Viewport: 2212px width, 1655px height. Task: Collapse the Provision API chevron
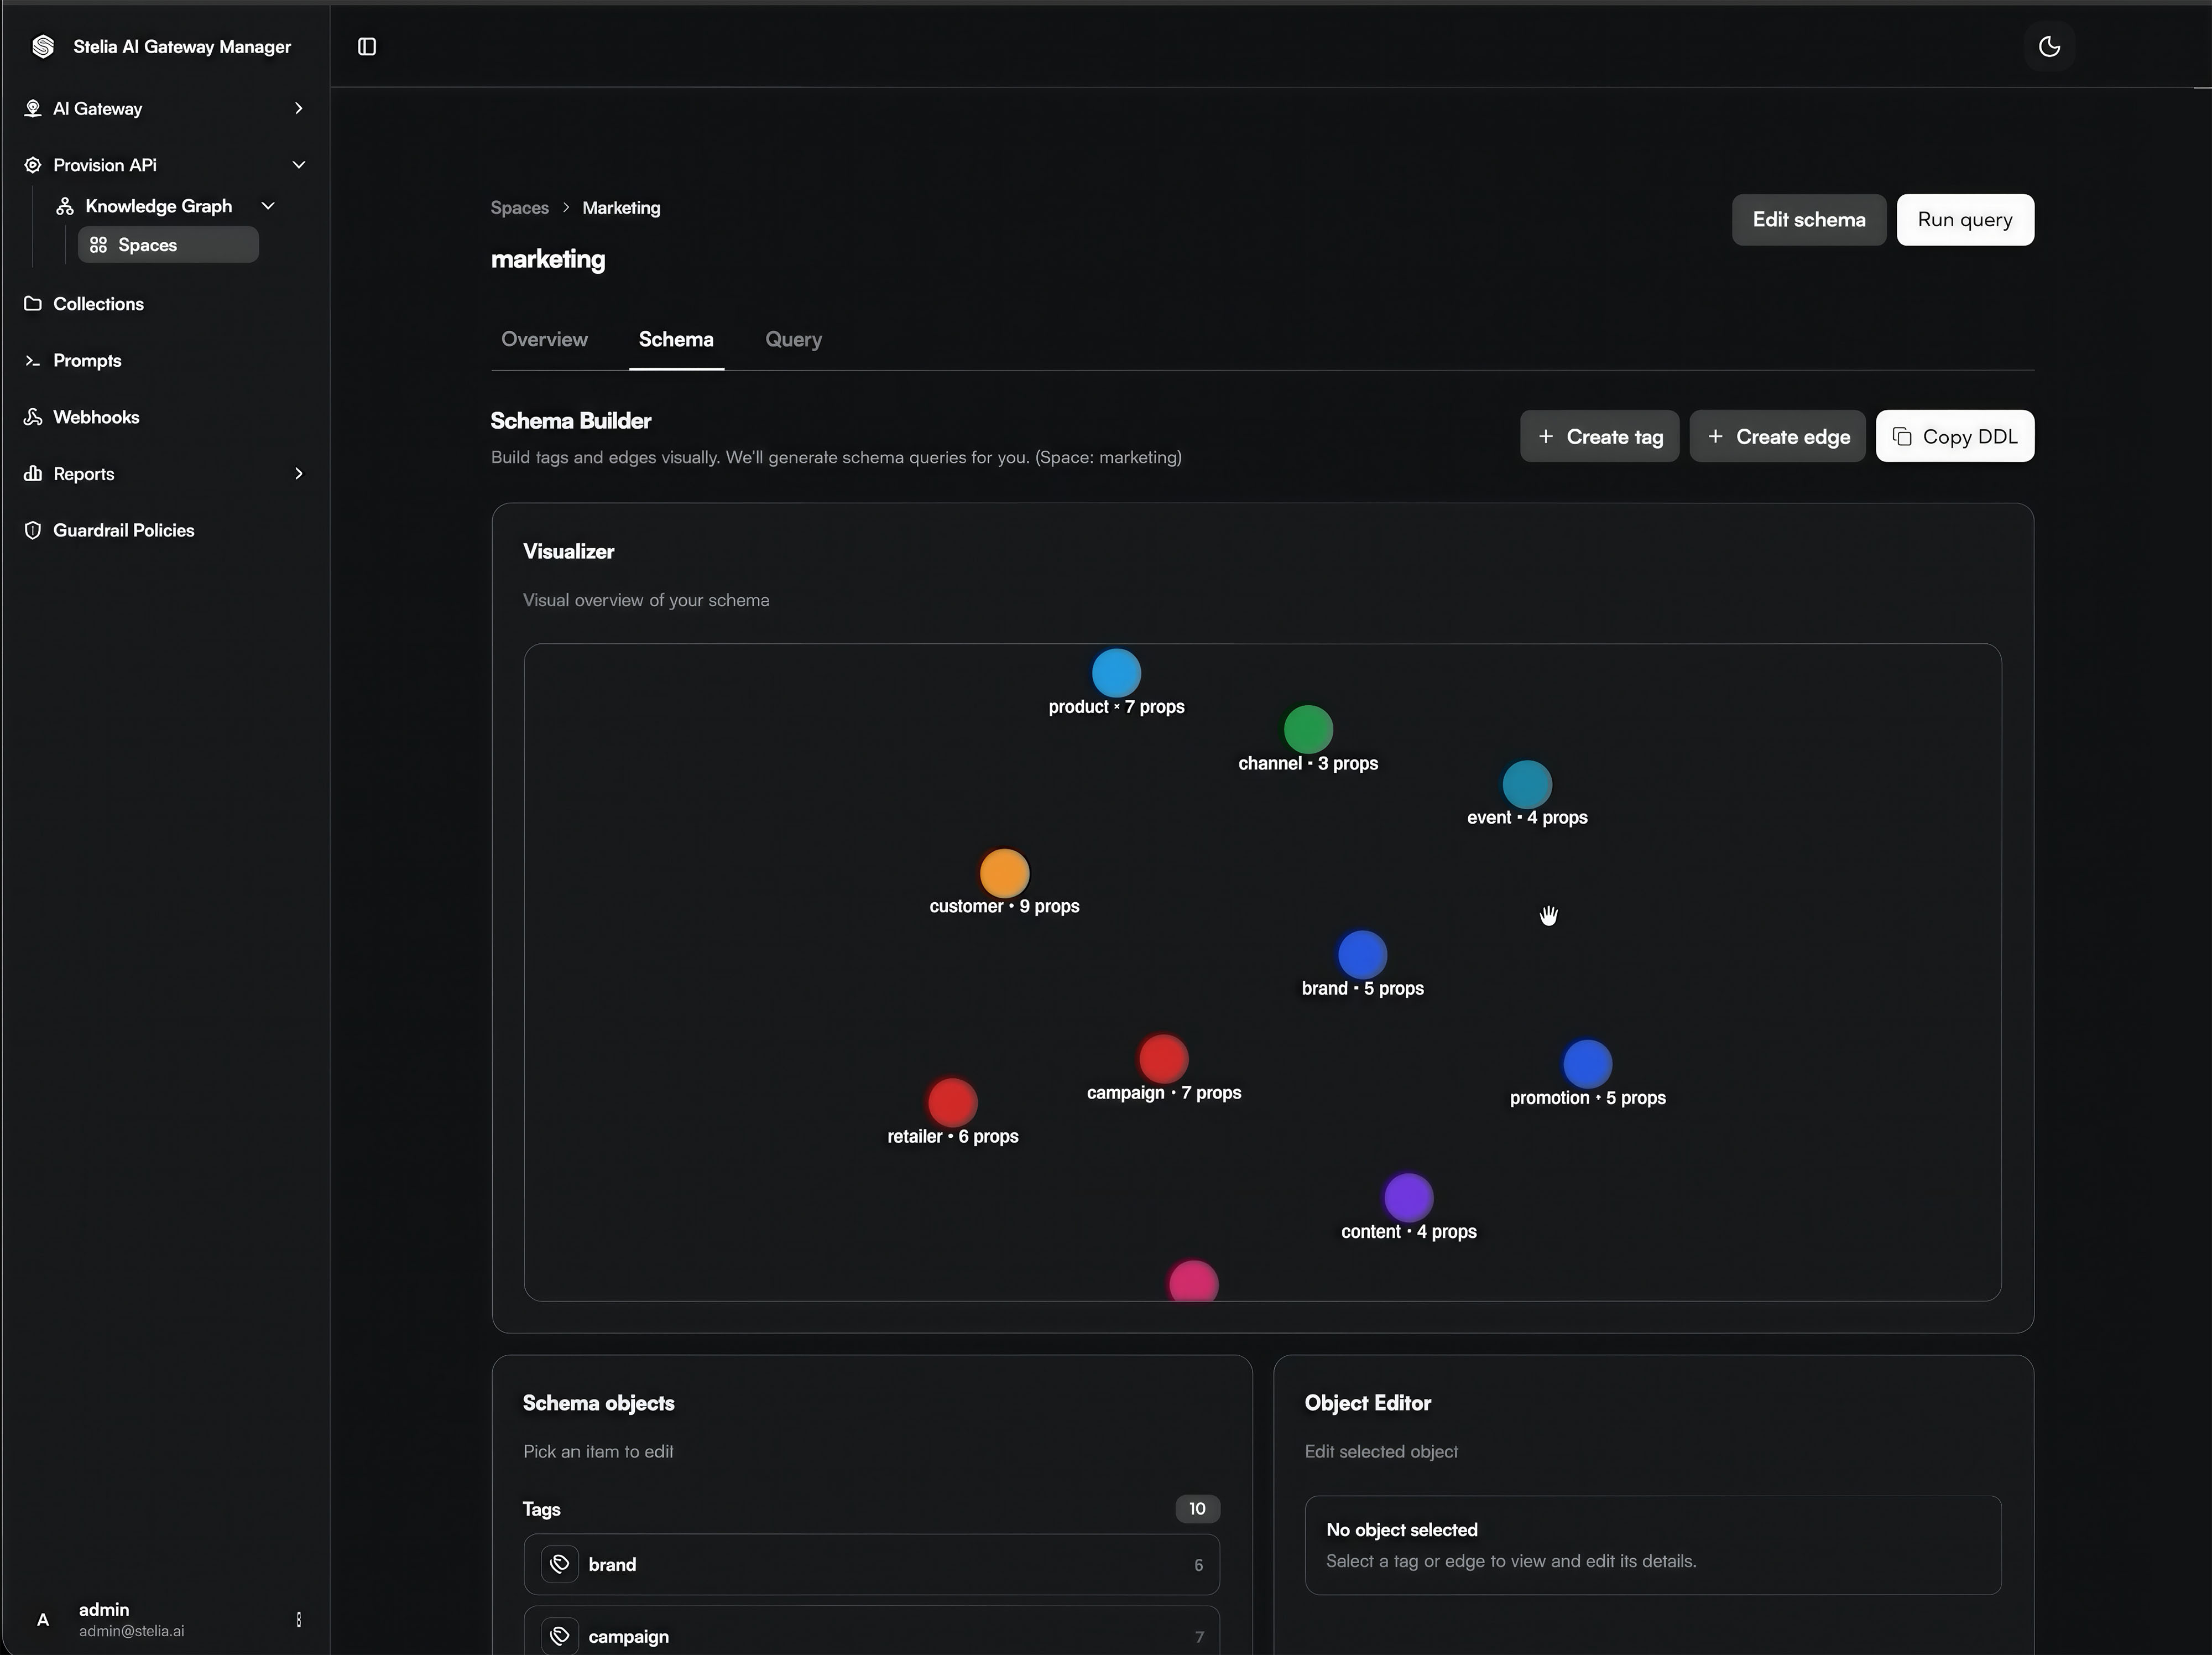pos(298,165)
